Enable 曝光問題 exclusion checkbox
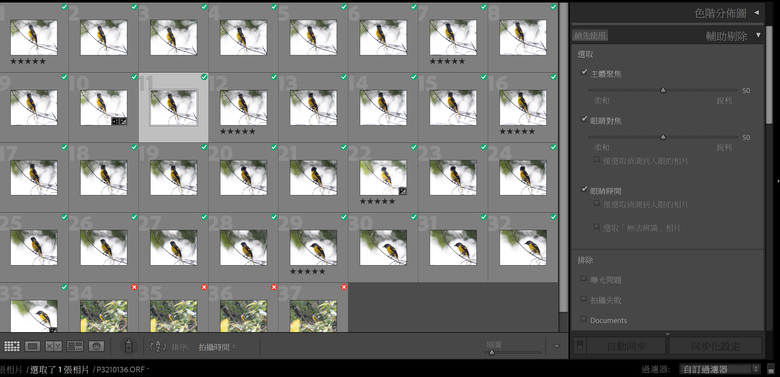Image resolution: width=780 pixels, height=377 pixels. tap(584, 279)
